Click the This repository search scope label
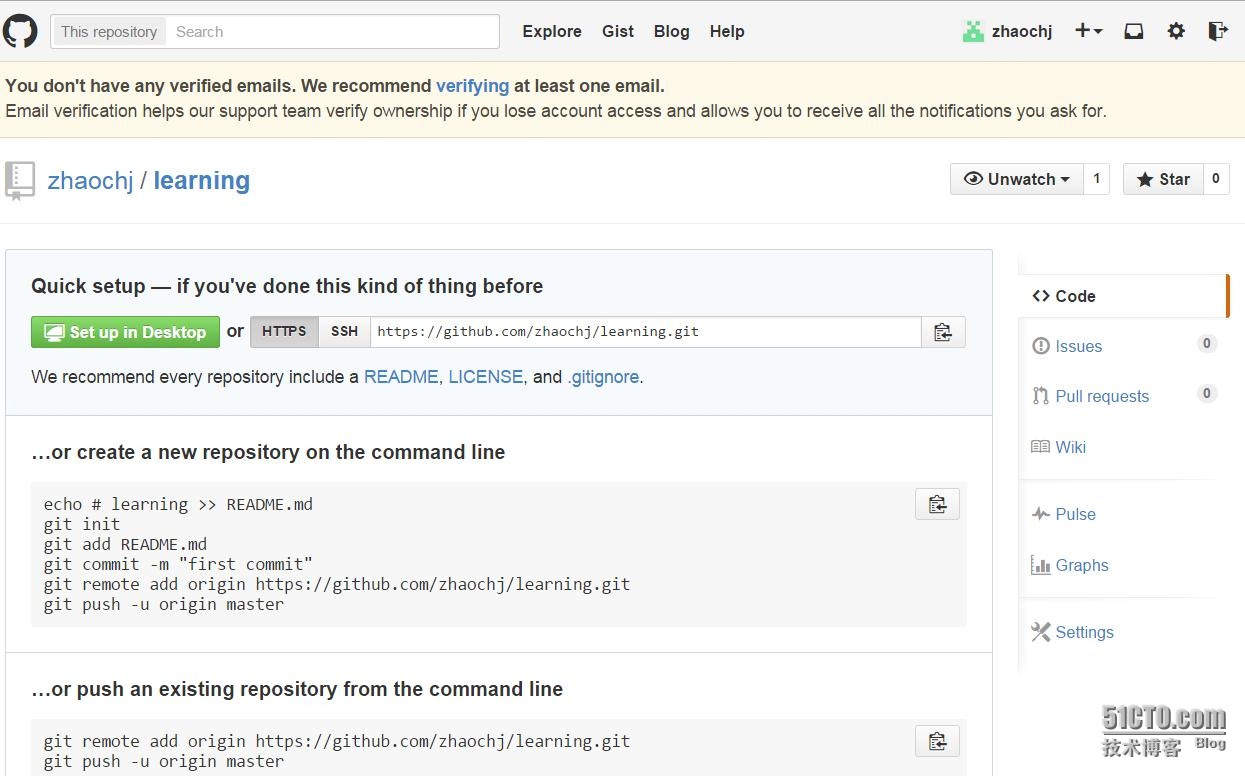This screenshot has height=776, width=1245. coord(109,32)
